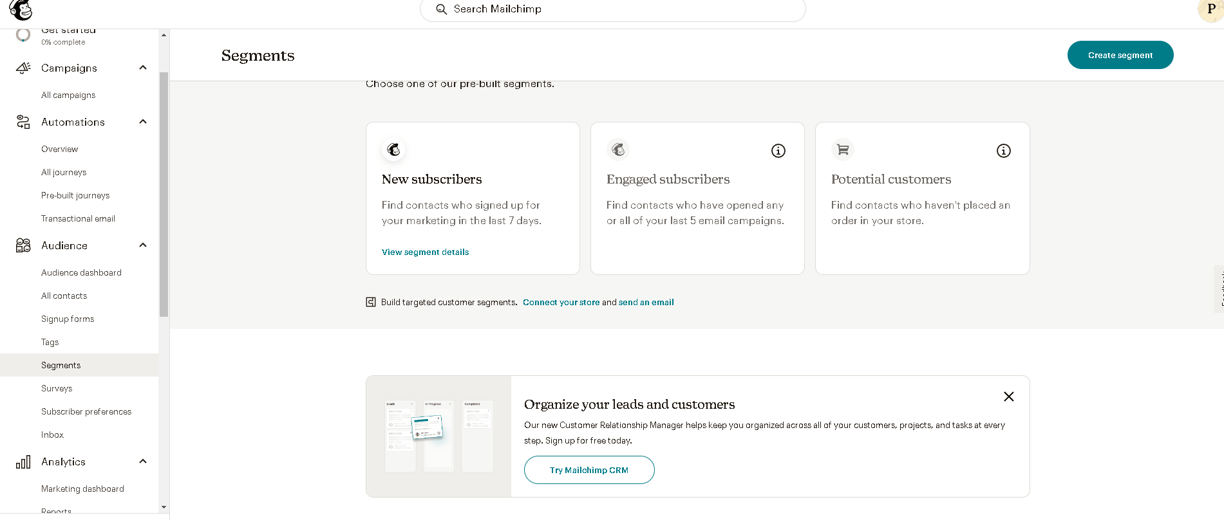The height and width of the screenshot is (520, 1224).
Task: Go to Inbox
Action: coord(52,435)
